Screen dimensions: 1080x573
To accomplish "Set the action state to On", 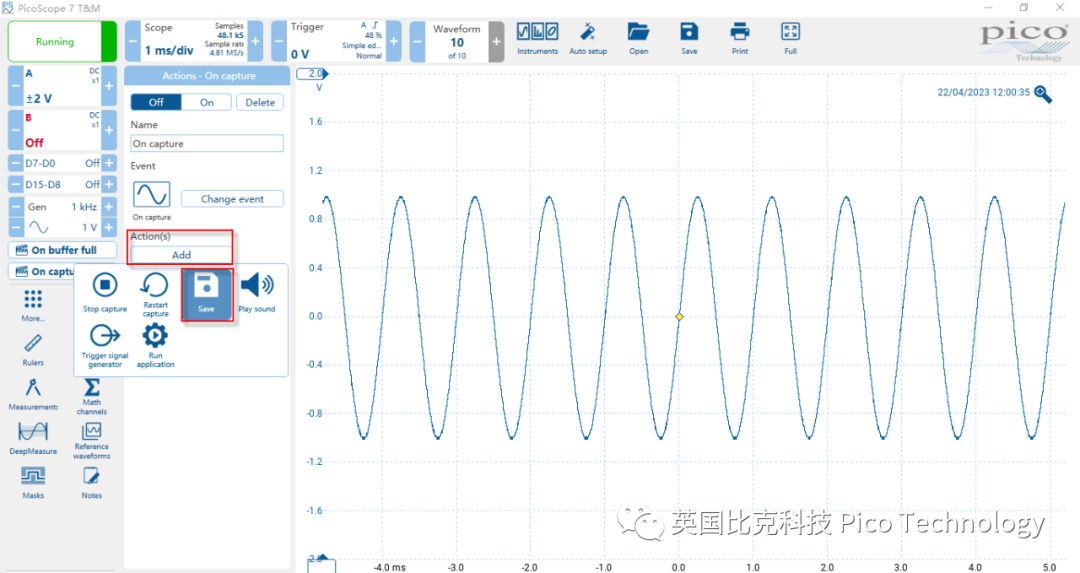I will pyautogui.click(x=207, y=102).
